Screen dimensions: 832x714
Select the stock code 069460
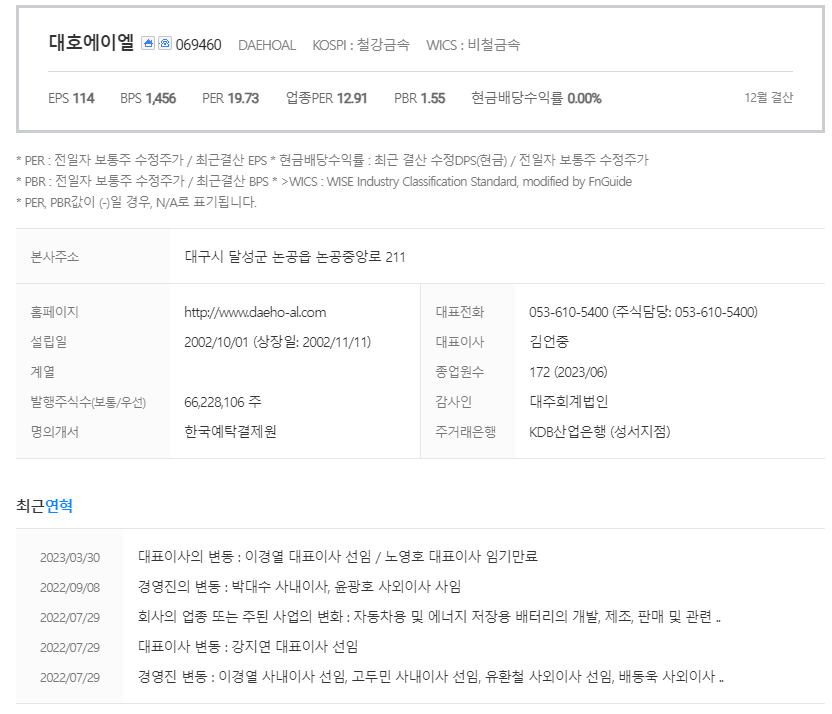coord(198,45)
